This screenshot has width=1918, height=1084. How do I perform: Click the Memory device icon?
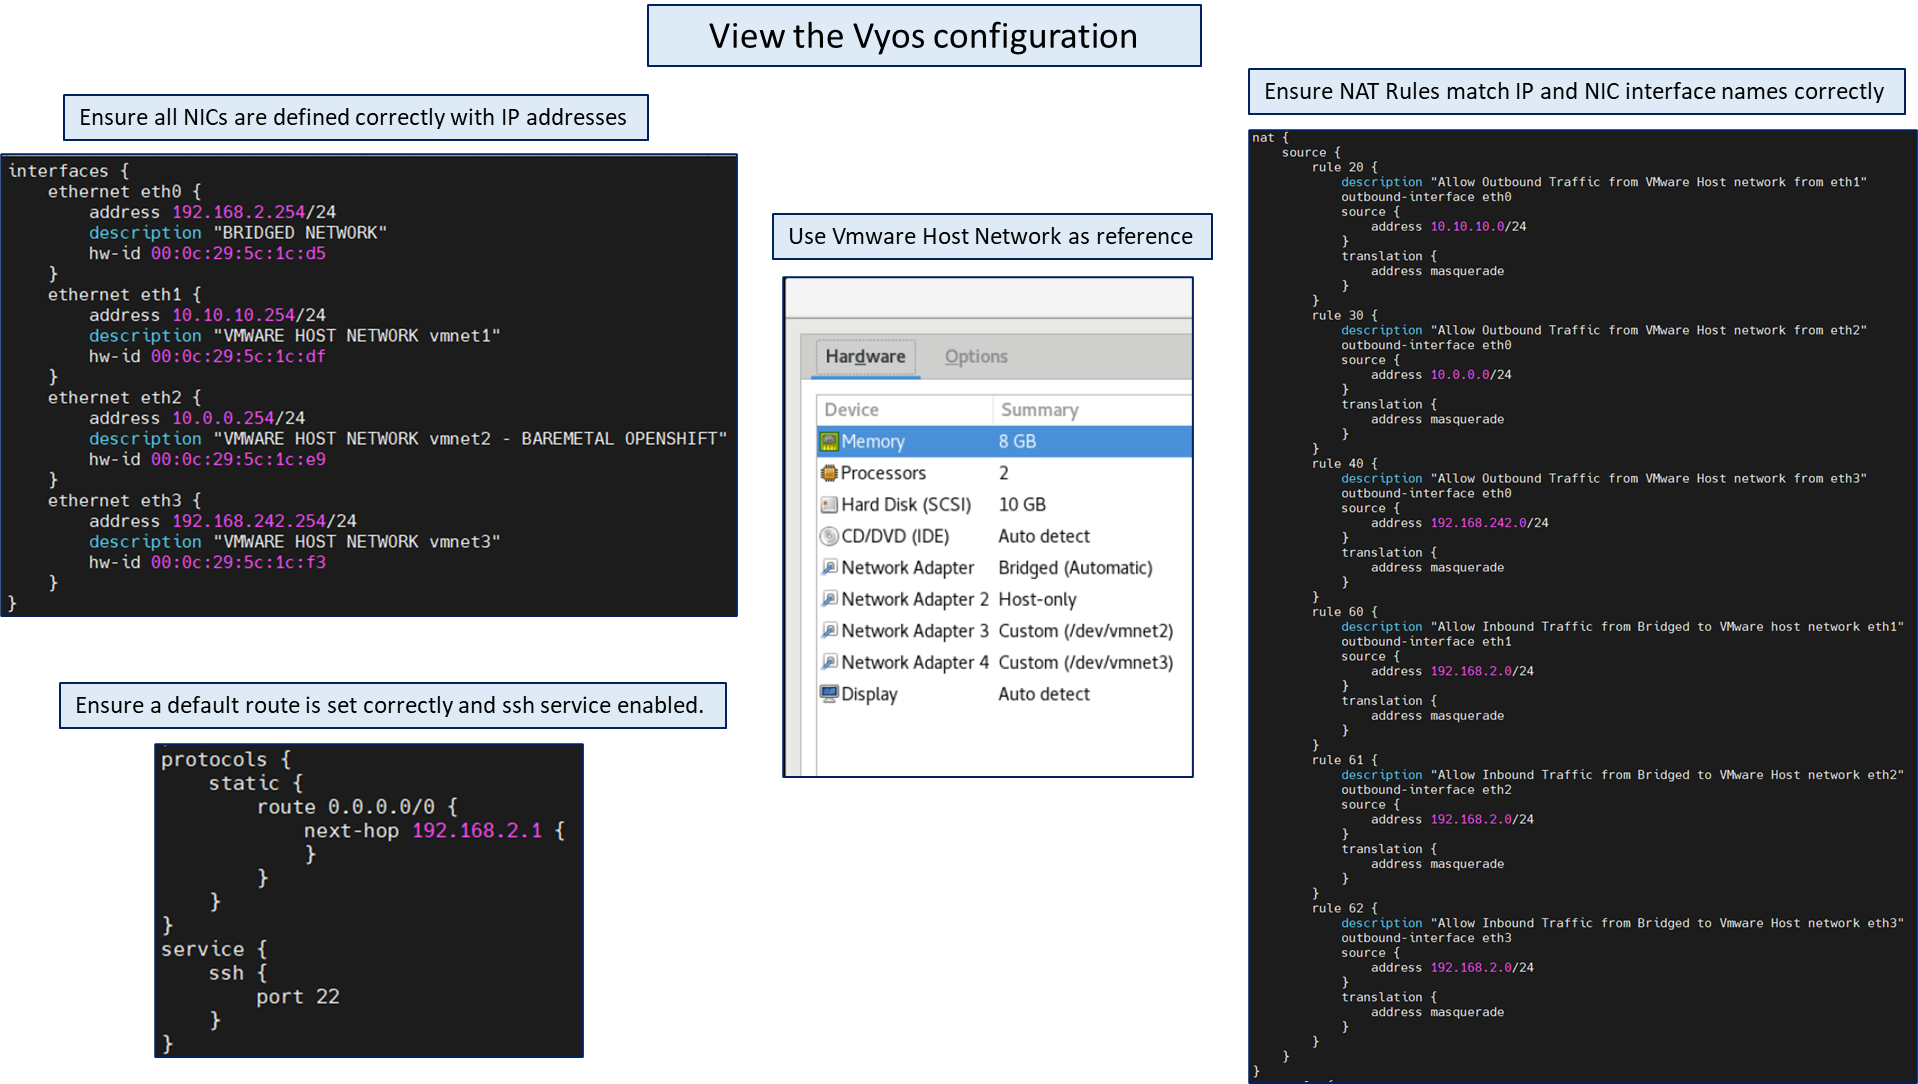pyautogui.click(x=829, y=442)
